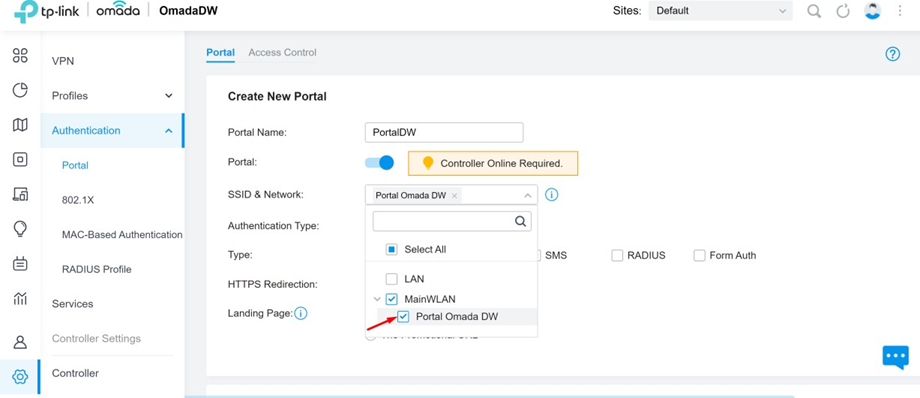
Task: Open the Sites Default dropdown
Action: 721,11
